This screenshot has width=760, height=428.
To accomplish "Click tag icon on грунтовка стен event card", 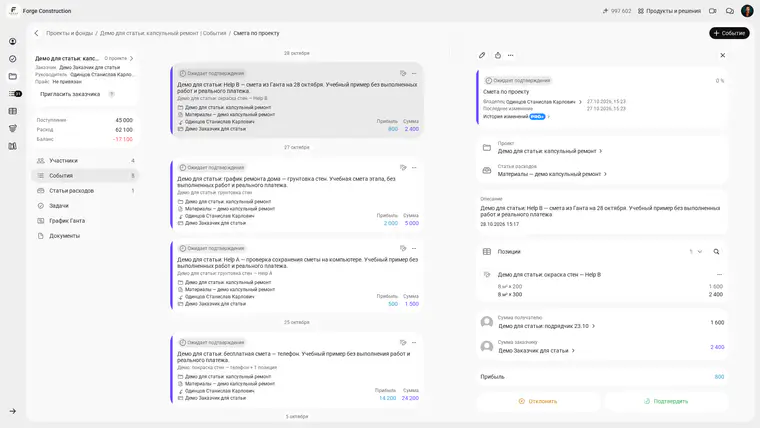I will pyautogui.click(x=403, y=167).
